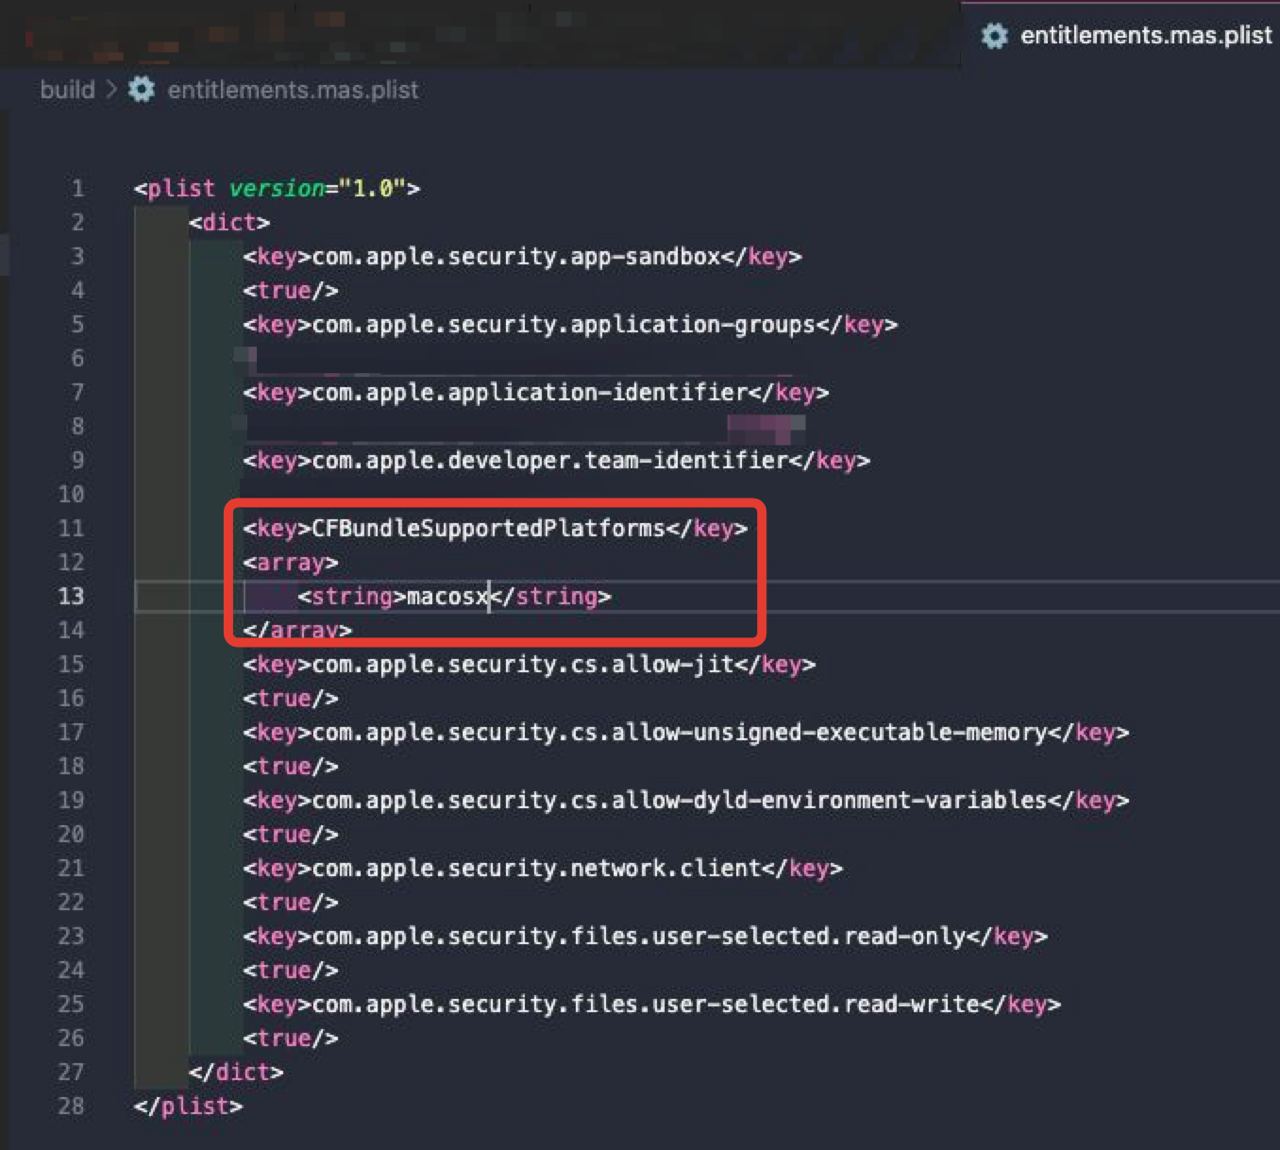Click line number 3 in the gutter

78,256
